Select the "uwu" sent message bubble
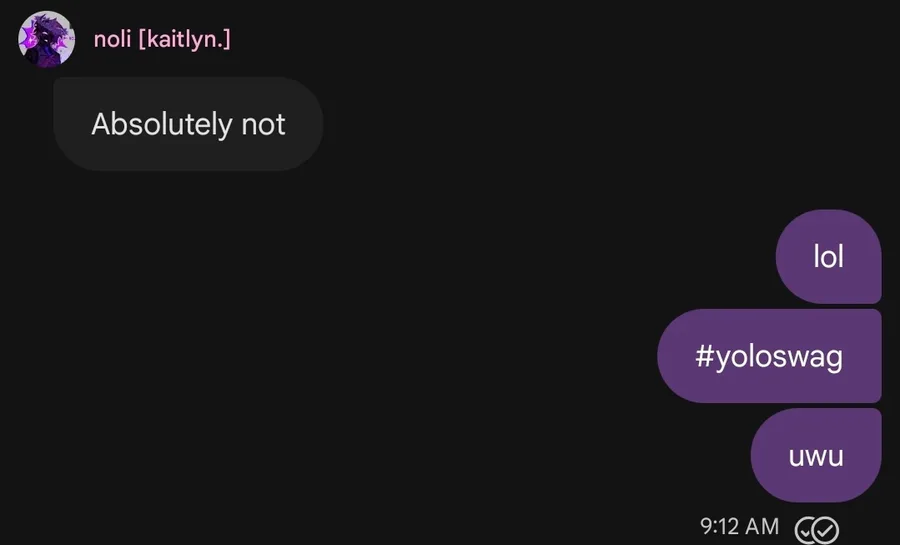The image size is (900, 545). 816,456
